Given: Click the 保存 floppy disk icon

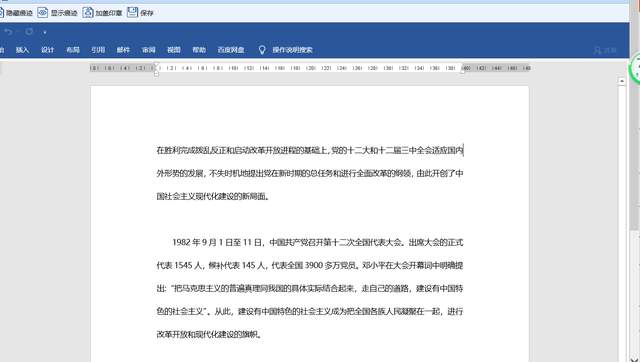Looking at the screenshot, I should coord(132,12).
